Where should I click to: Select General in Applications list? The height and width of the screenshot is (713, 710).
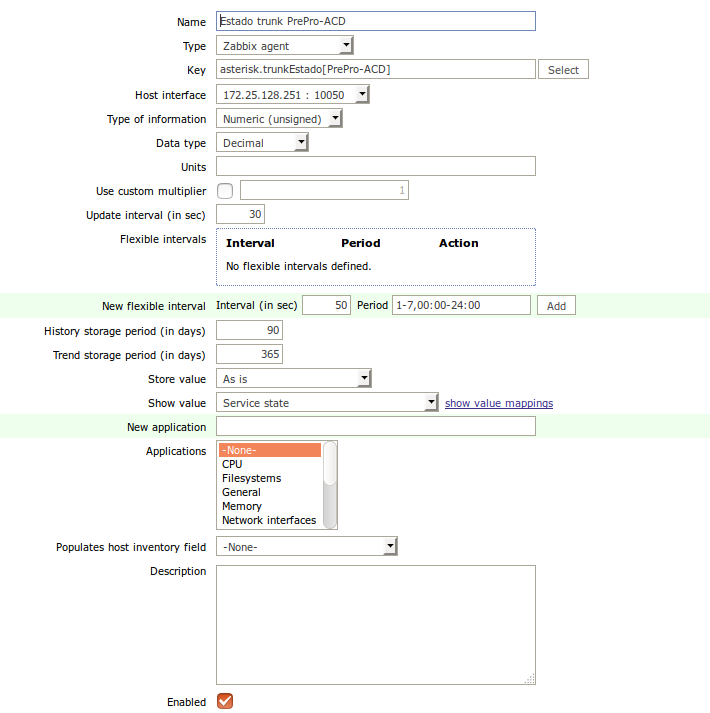270,492
